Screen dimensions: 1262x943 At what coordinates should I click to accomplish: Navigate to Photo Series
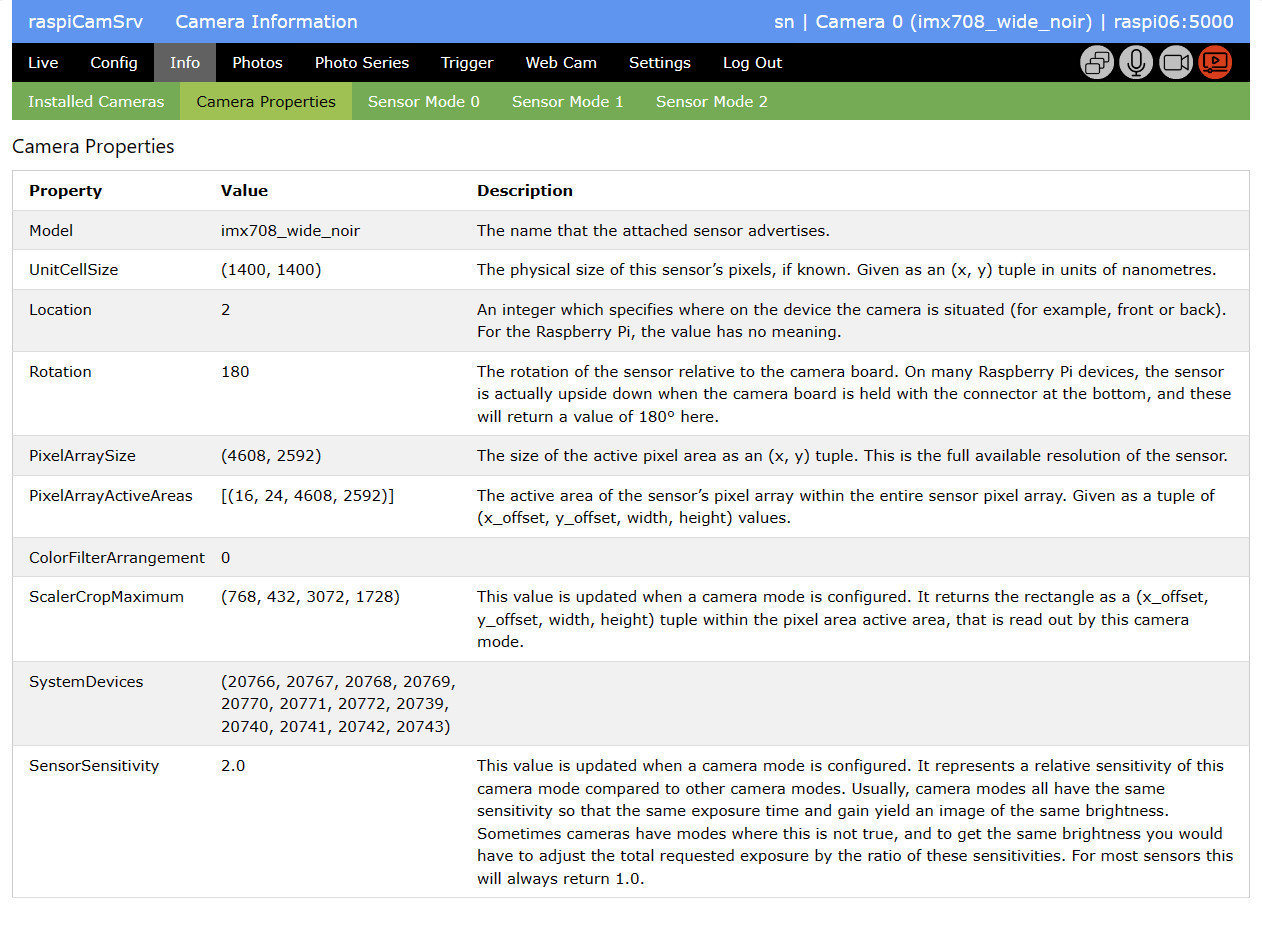point(362,63)
